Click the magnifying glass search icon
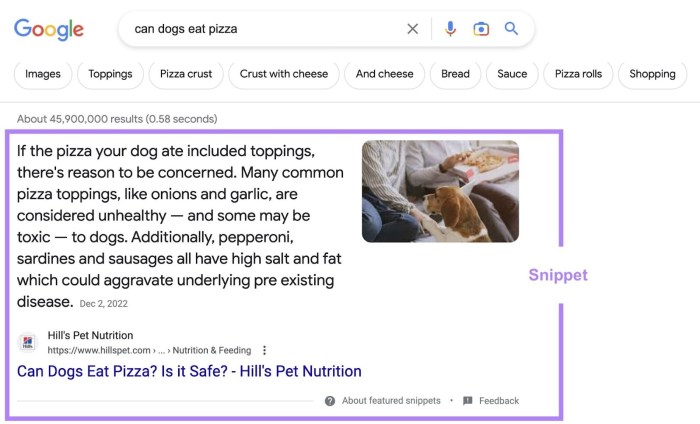This screenshot has height=424, width=700. [x=512, y=29]
